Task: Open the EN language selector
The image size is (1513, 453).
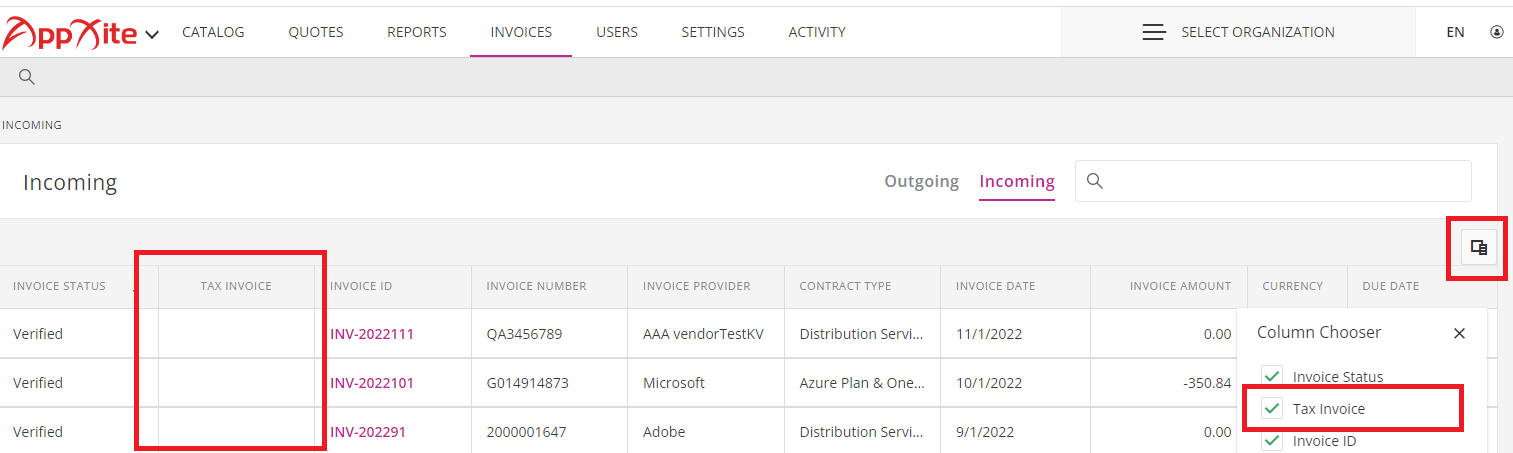Action: (x=1455, y=32)
